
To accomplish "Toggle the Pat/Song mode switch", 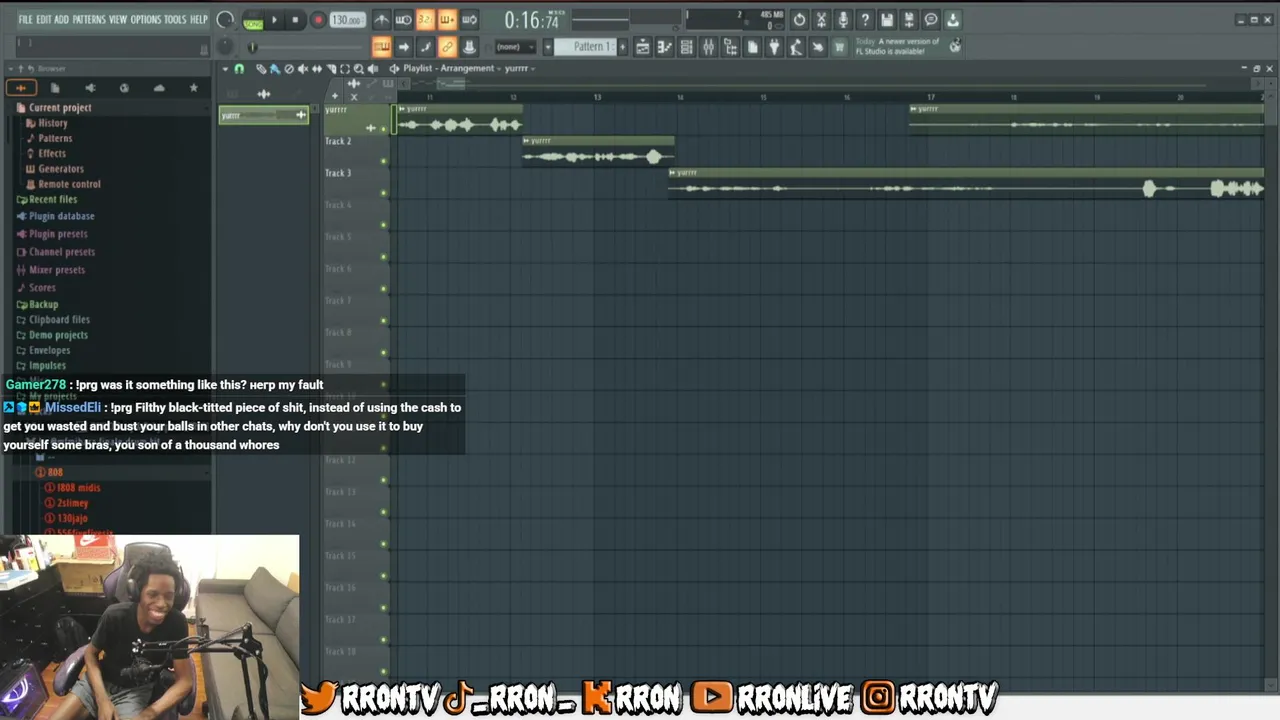I will [253, 20].
